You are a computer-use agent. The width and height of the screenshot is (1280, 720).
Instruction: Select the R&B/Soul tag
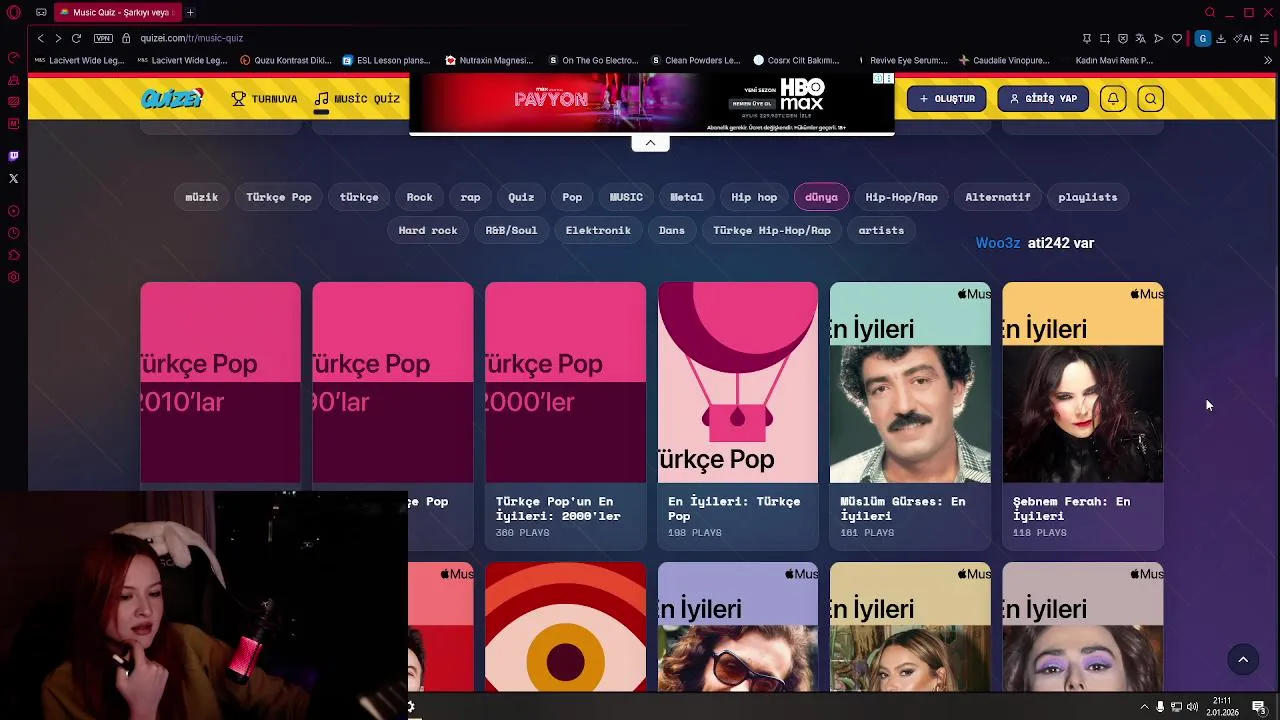[x=511, y=230]
